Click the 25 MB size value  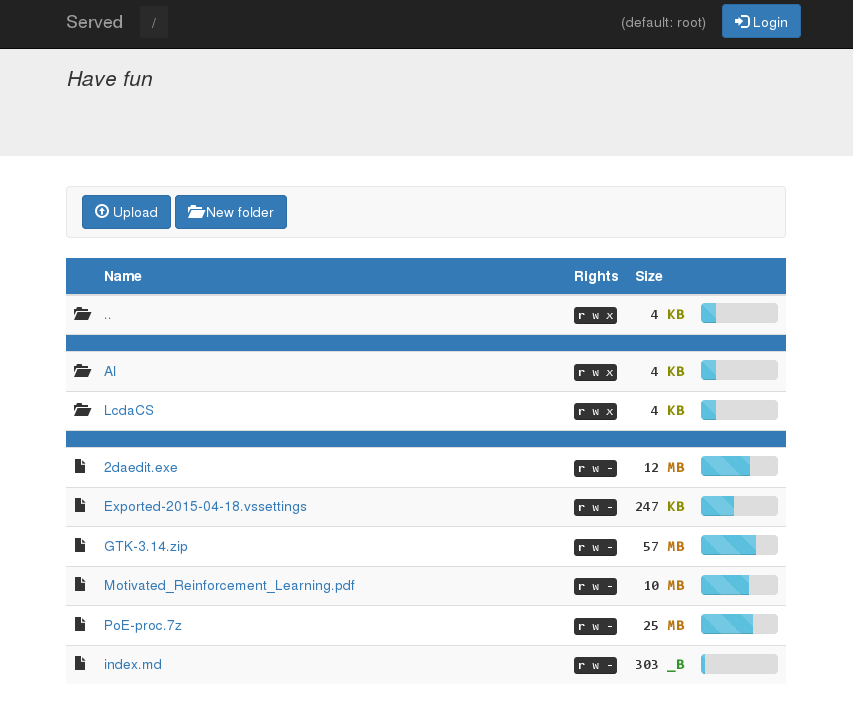[664, 626]
